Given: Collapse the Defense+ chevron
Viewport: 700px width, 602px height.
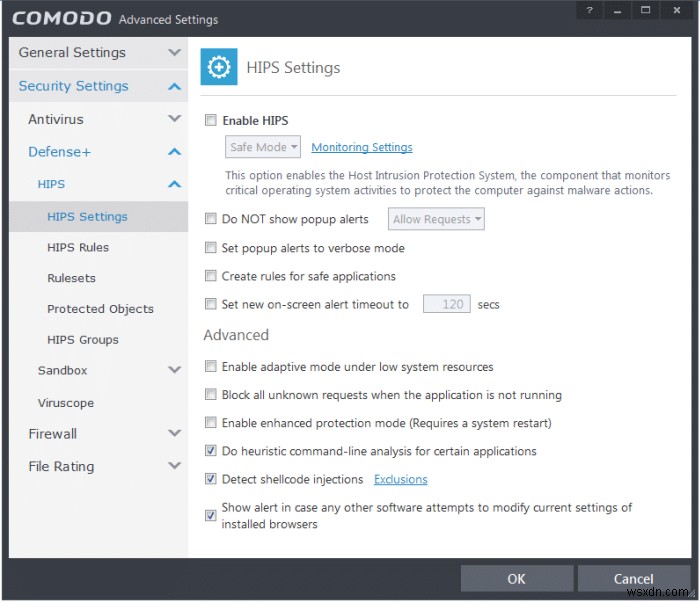Looking at the screenshot, I should pyautogui.click(x=175, y=152).
